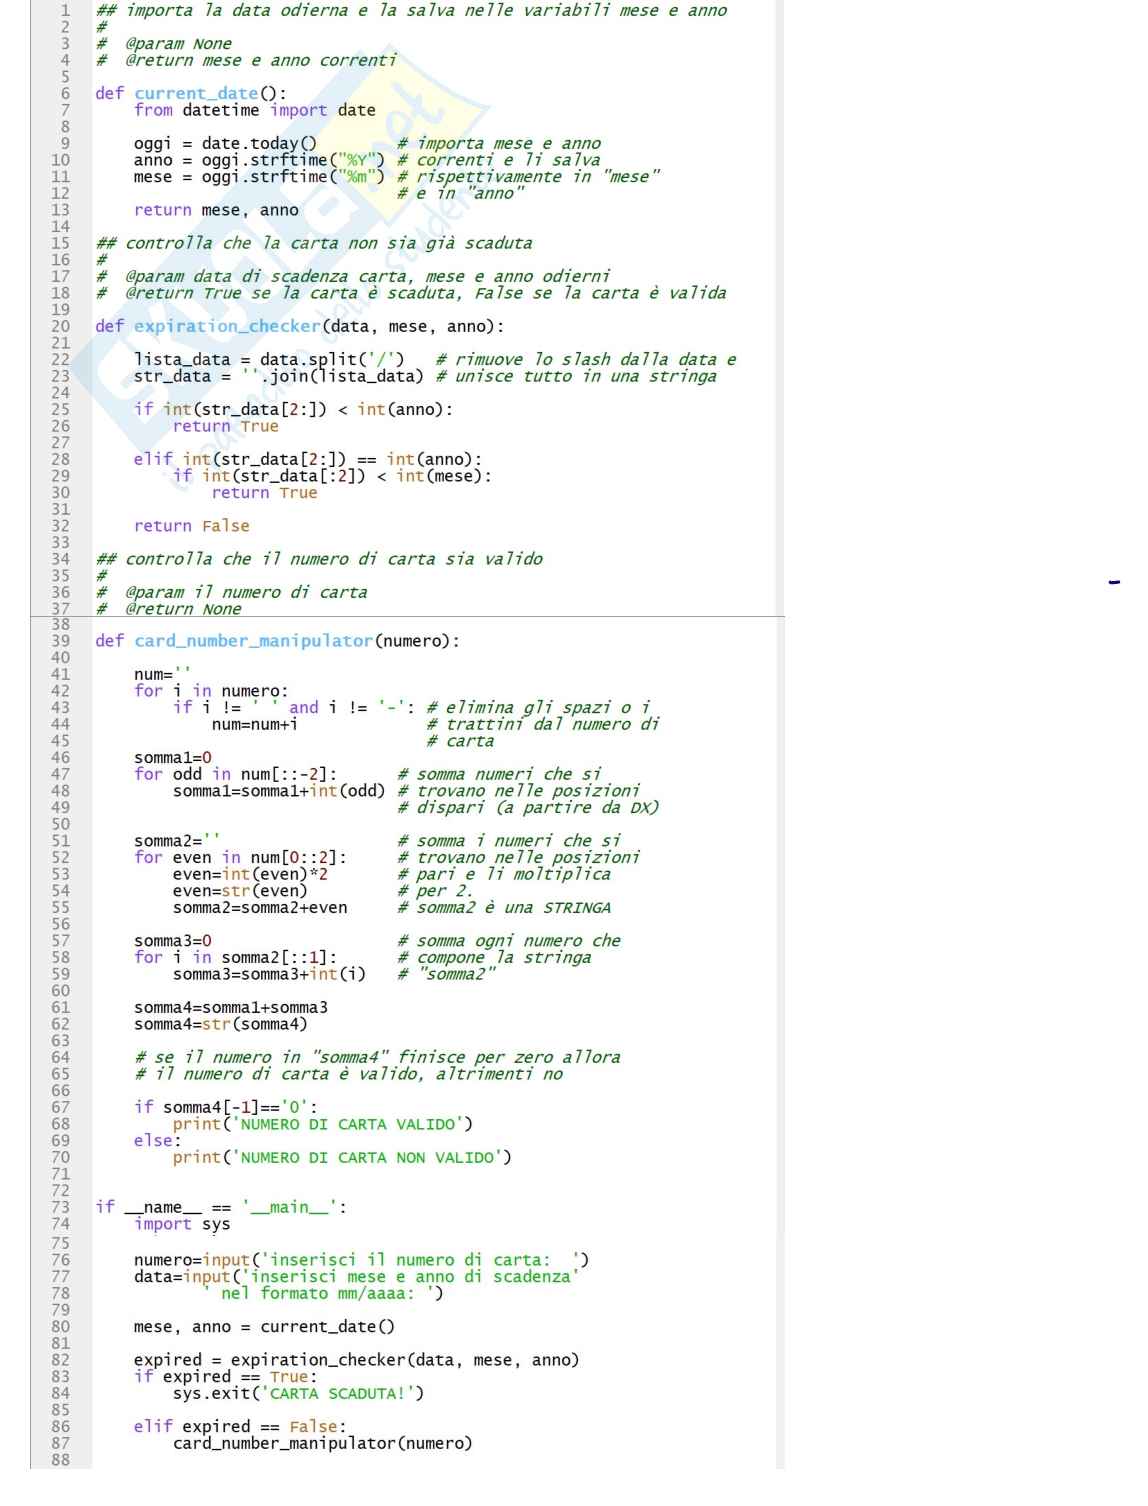Click the 'return False' statement
Viewport: 1148px width, 1506px height.
pos(191,526)
